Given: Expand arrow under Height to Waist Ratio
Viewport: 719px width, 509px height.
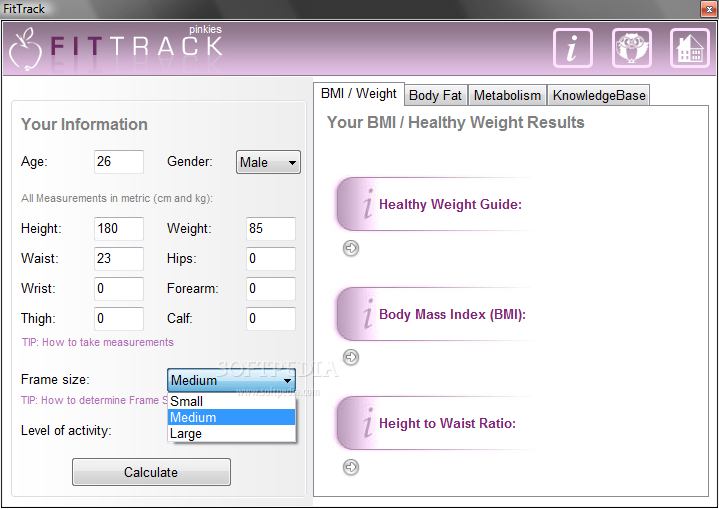Looking at the screenshot, I should pos(351,467).
